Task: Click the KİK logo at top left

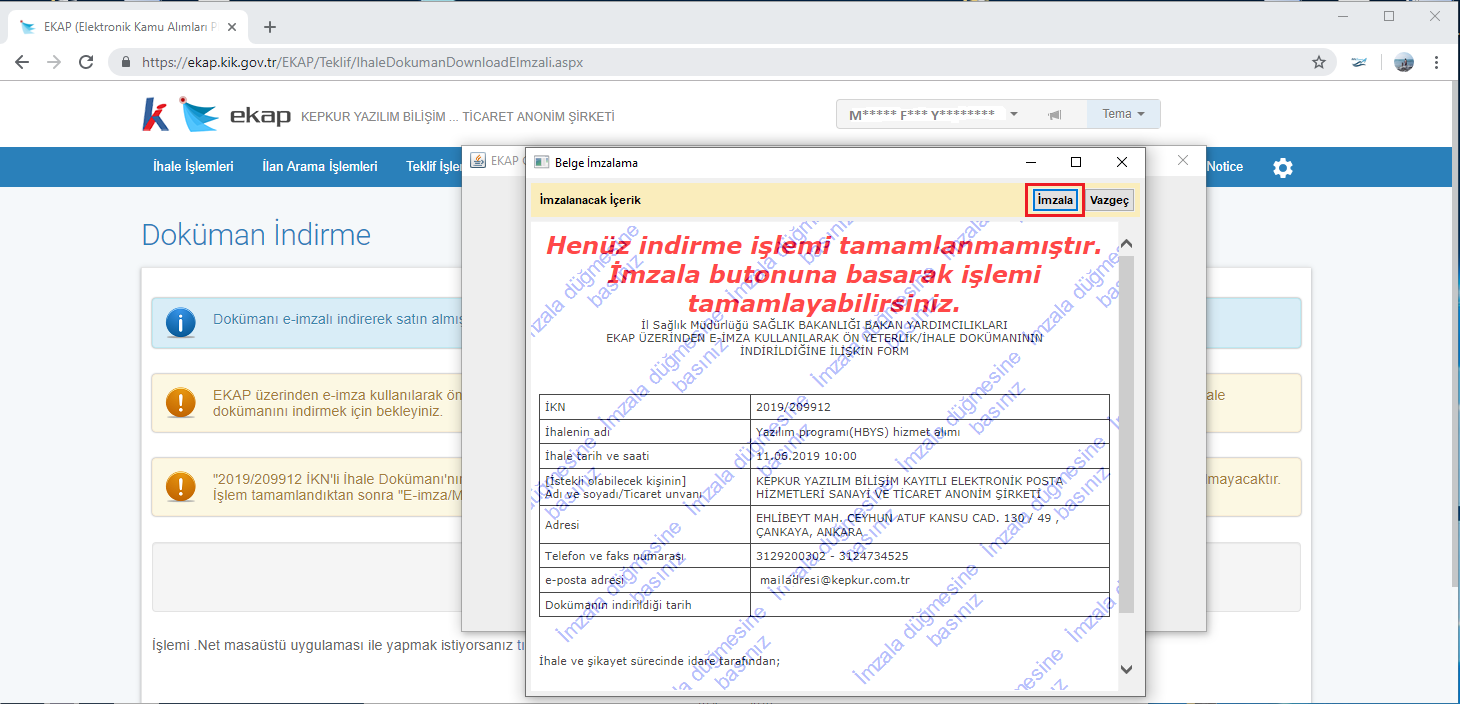Action: tap(156, 115)
